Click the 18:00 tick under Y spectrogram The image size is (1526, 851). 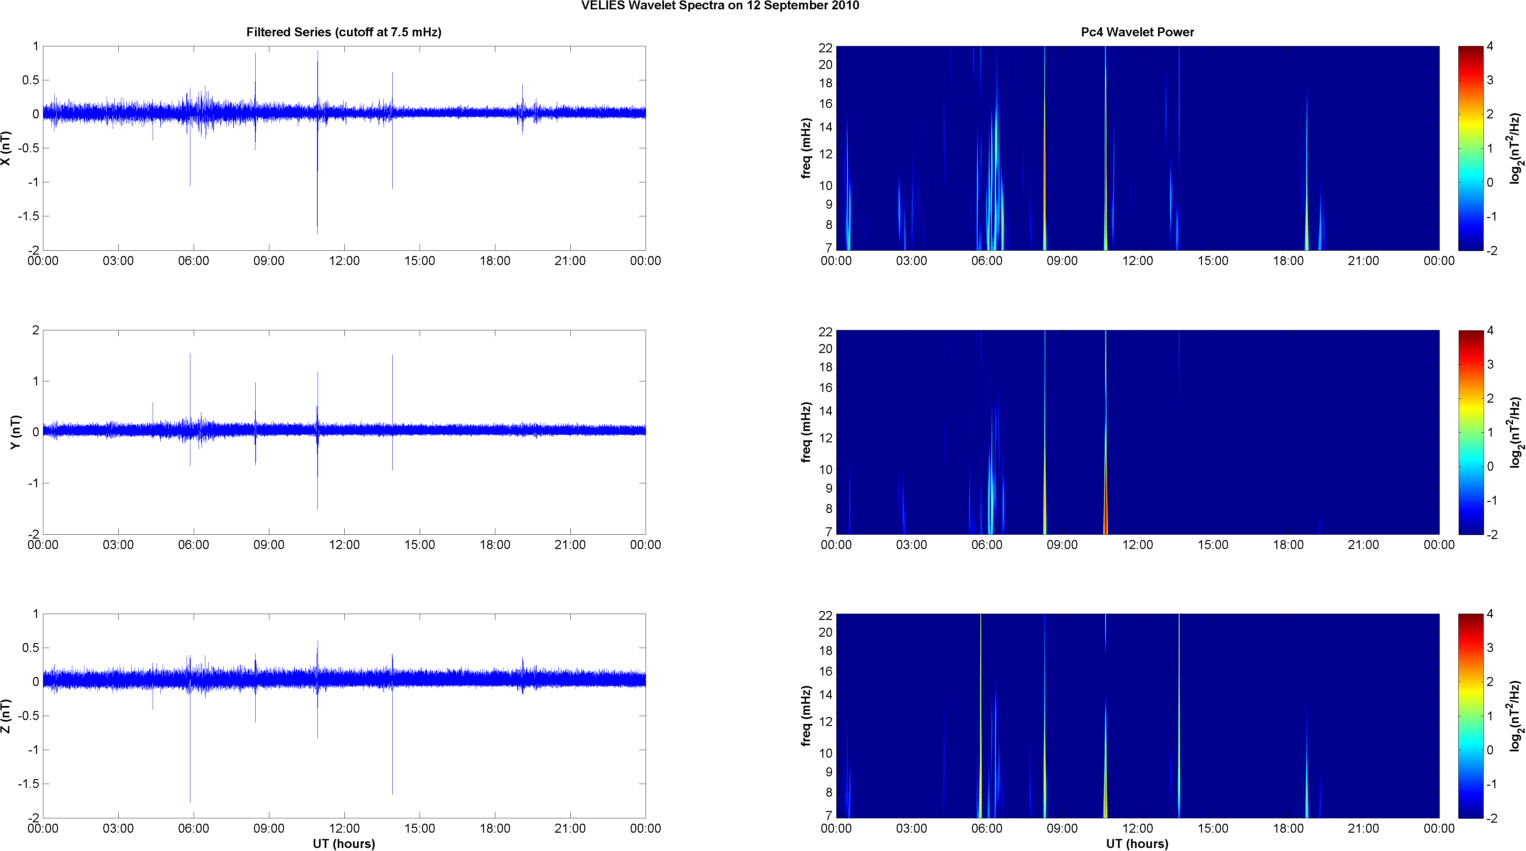(1288, 545)
